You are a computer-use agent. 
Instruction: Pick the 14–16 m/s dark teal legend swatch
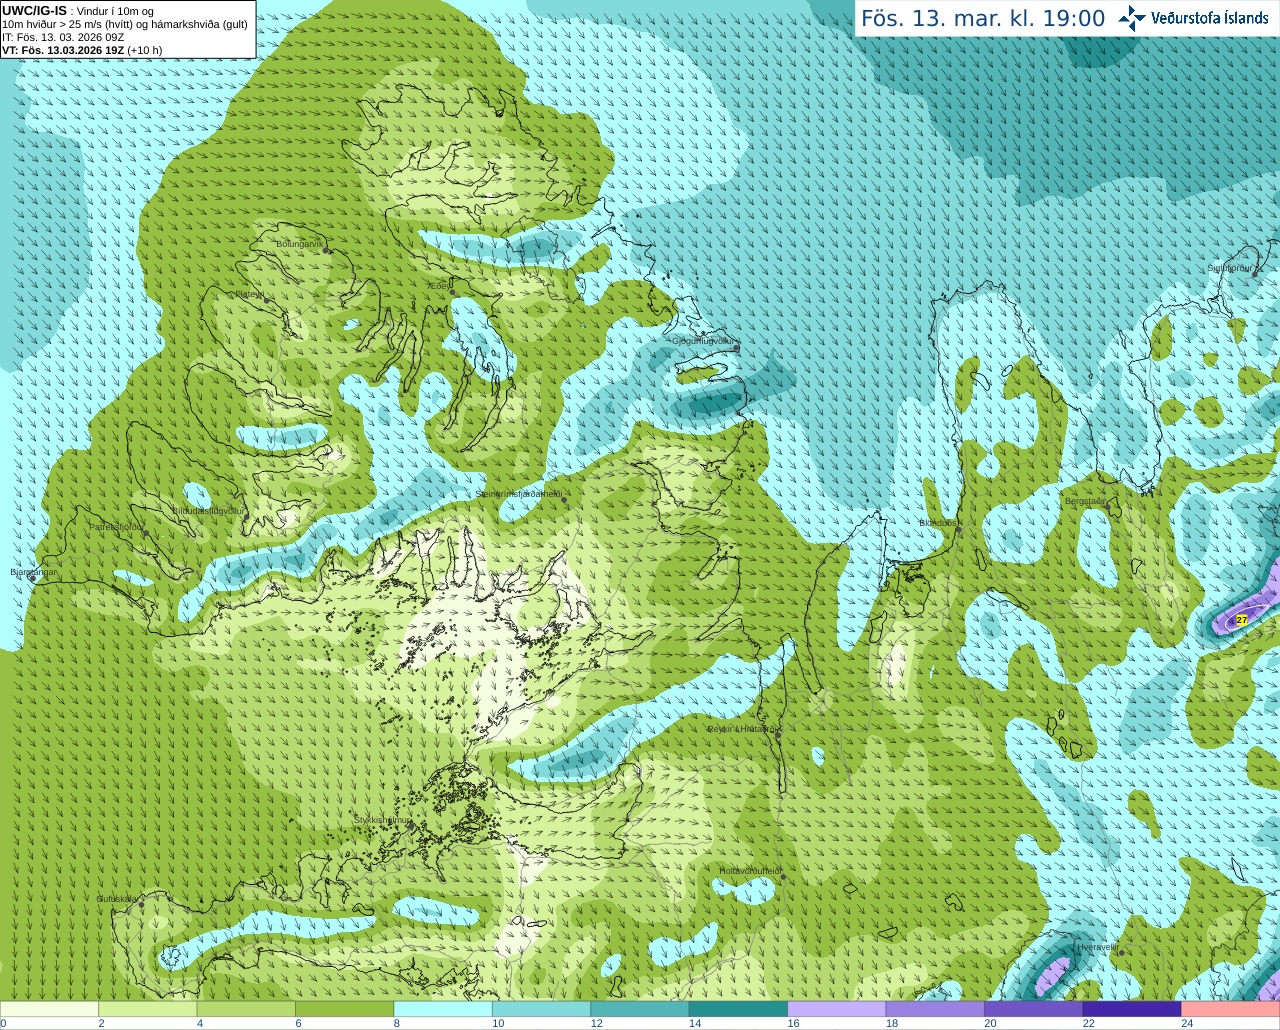[x=738, y=1009]
